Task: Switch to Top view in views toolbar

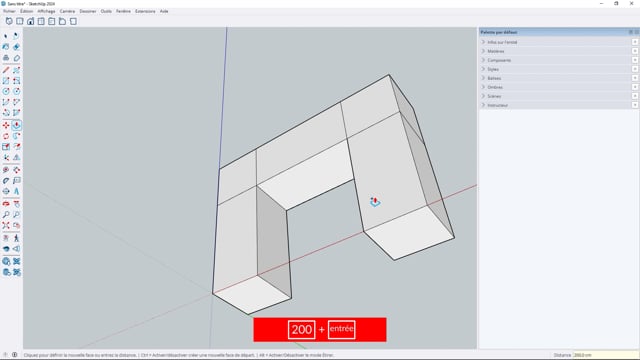Action: (x=20, y=21)
